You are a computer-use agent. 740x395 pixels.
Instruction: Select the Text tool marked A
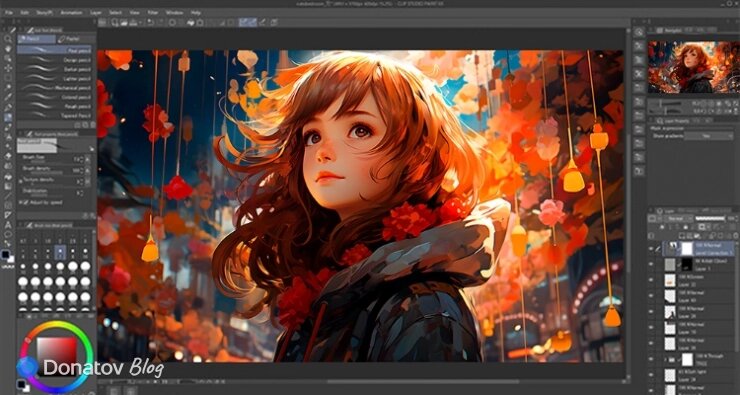pos(8,225)
